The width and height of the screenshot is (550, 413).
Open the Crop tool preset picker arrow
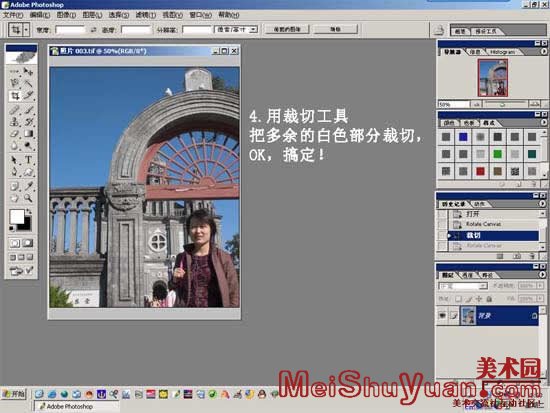[26, 30]
